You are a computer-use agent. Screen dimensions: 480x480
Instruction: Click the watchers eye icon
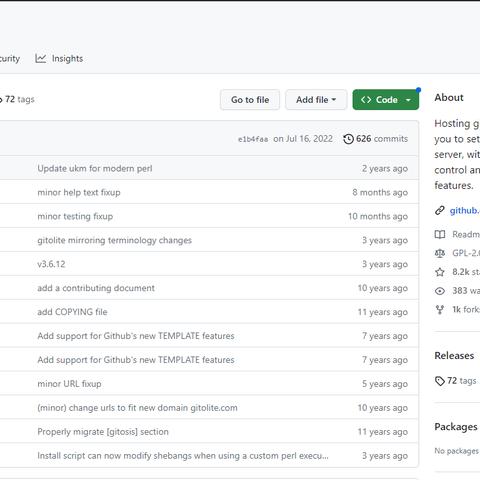point(440,291)
